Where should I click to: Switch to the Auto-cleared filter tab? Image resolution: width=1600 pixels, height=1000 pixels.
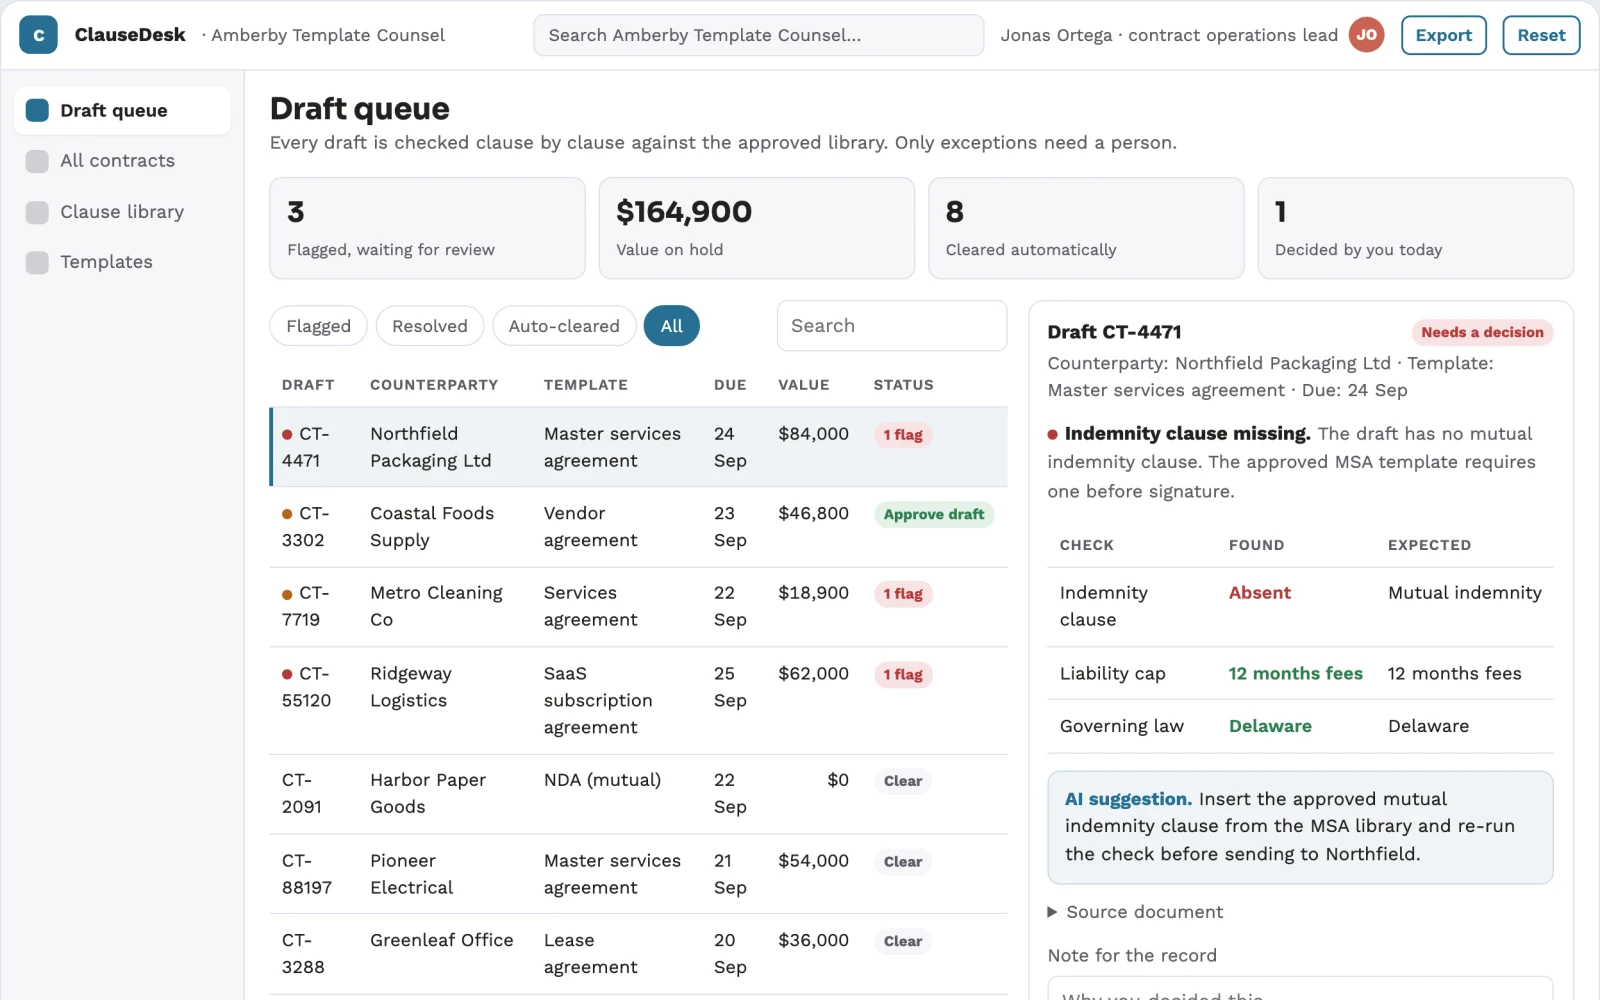[564, 326]
